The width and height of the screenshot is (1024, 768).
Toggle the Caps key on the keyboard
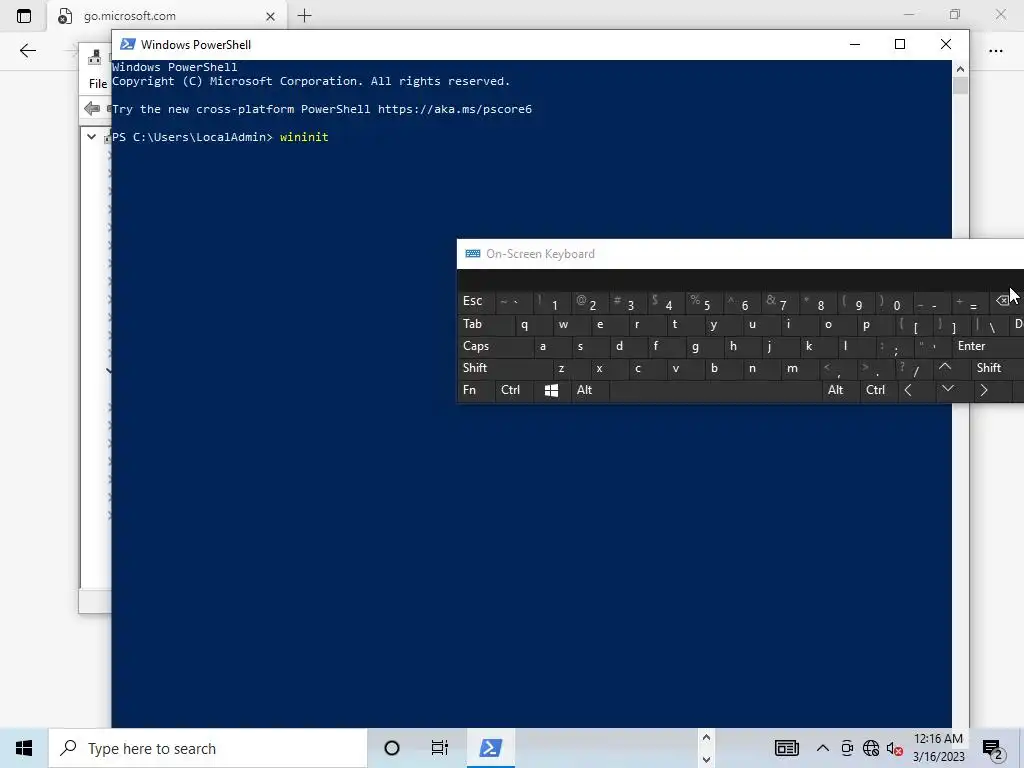[x=494, y=346]
